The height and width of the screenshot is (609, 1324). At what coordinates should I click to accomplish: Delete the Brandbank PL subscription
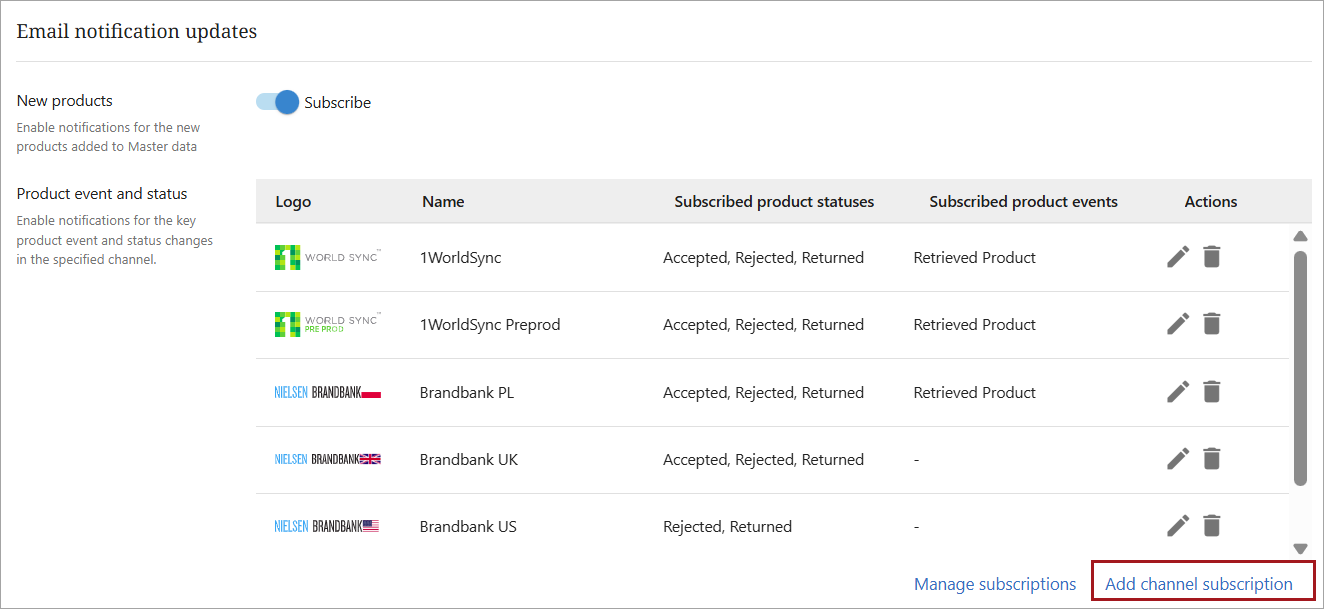1211,392
